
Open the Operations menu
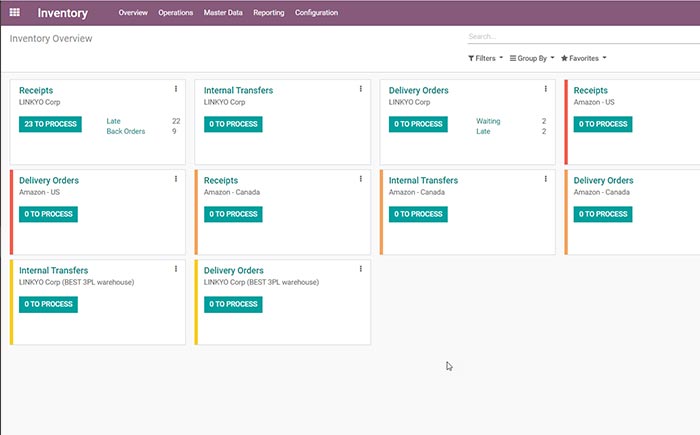176,13
